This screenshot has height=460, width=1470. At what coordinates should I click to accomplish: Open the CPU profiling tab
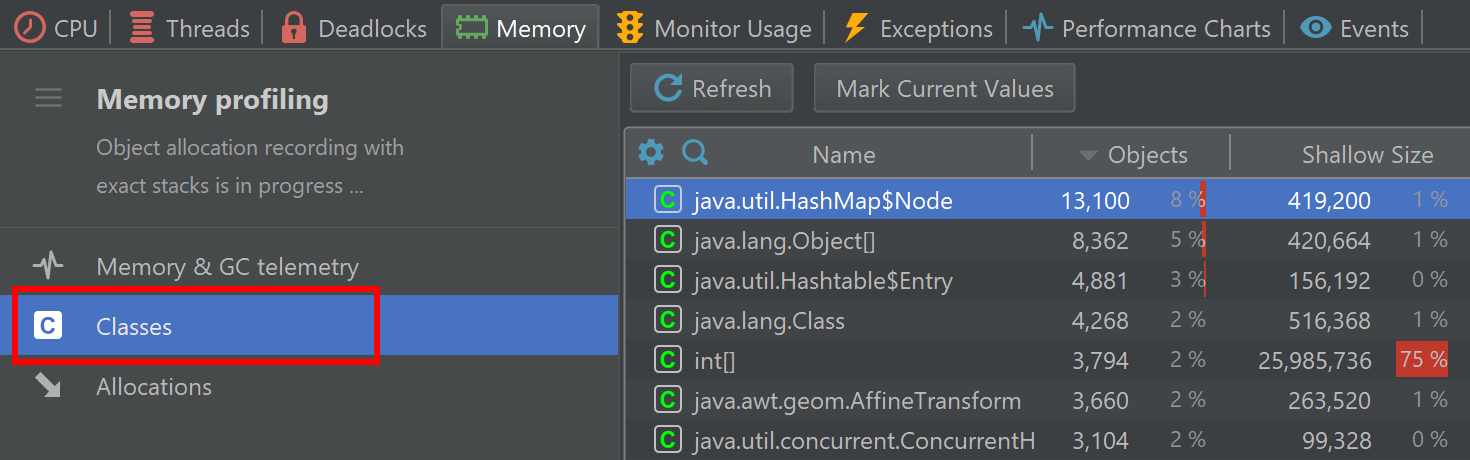pyautogui.click(x=57, y=28)
